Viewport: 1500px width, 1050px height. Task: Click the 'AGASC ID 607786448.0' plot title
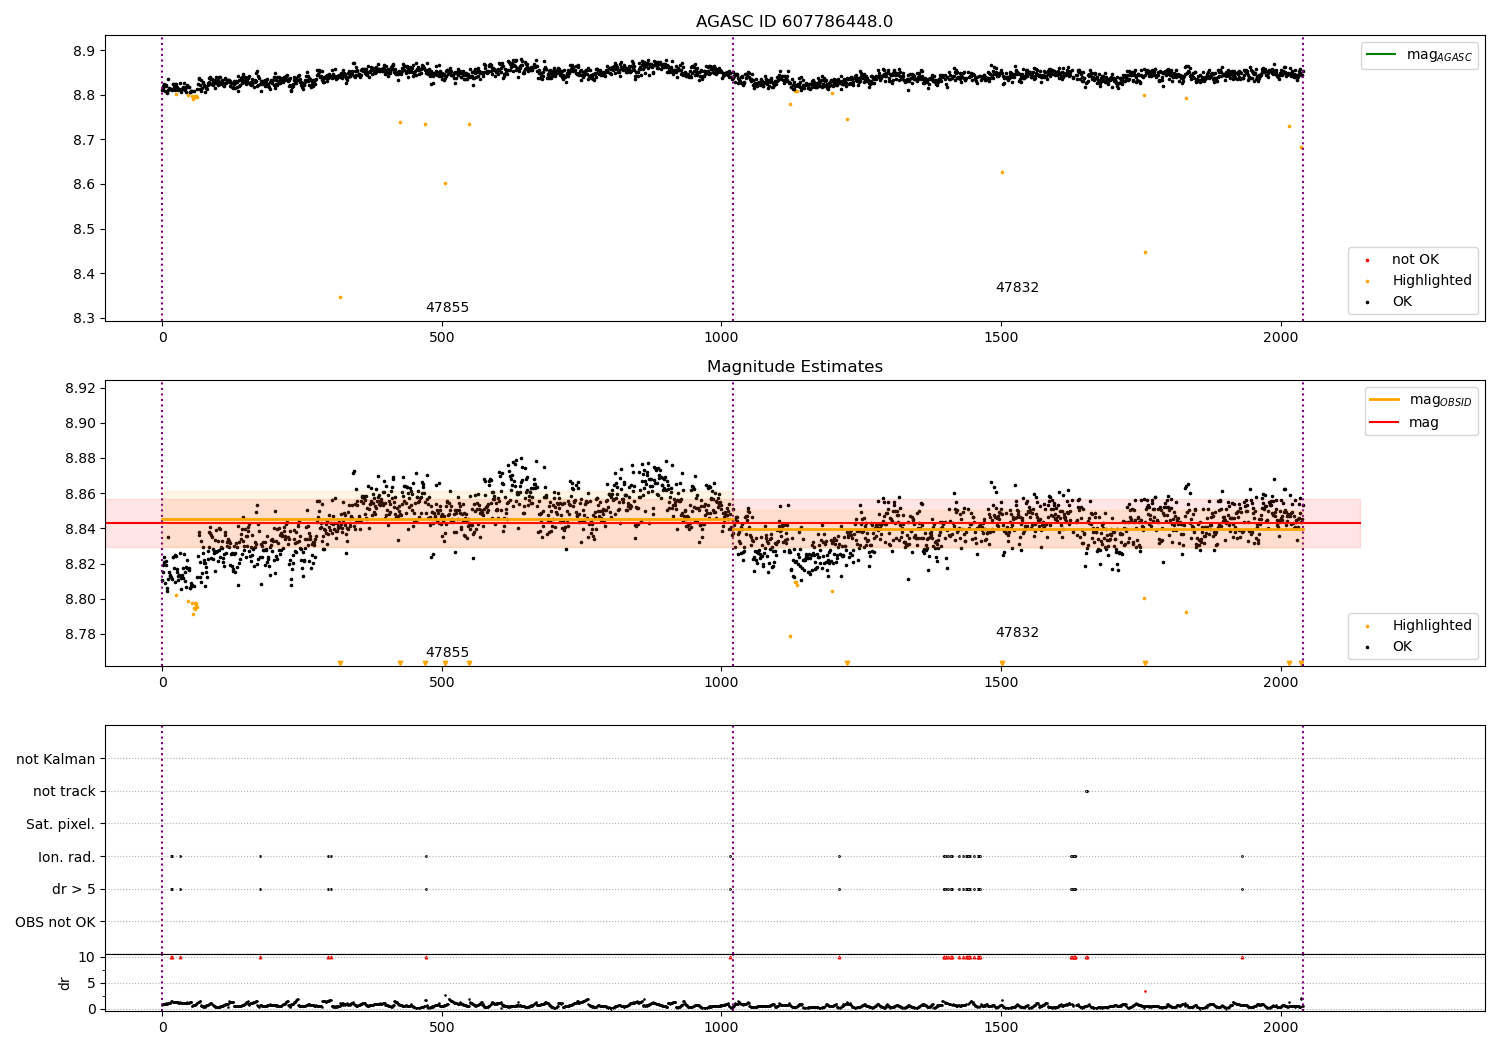(794, 22)
